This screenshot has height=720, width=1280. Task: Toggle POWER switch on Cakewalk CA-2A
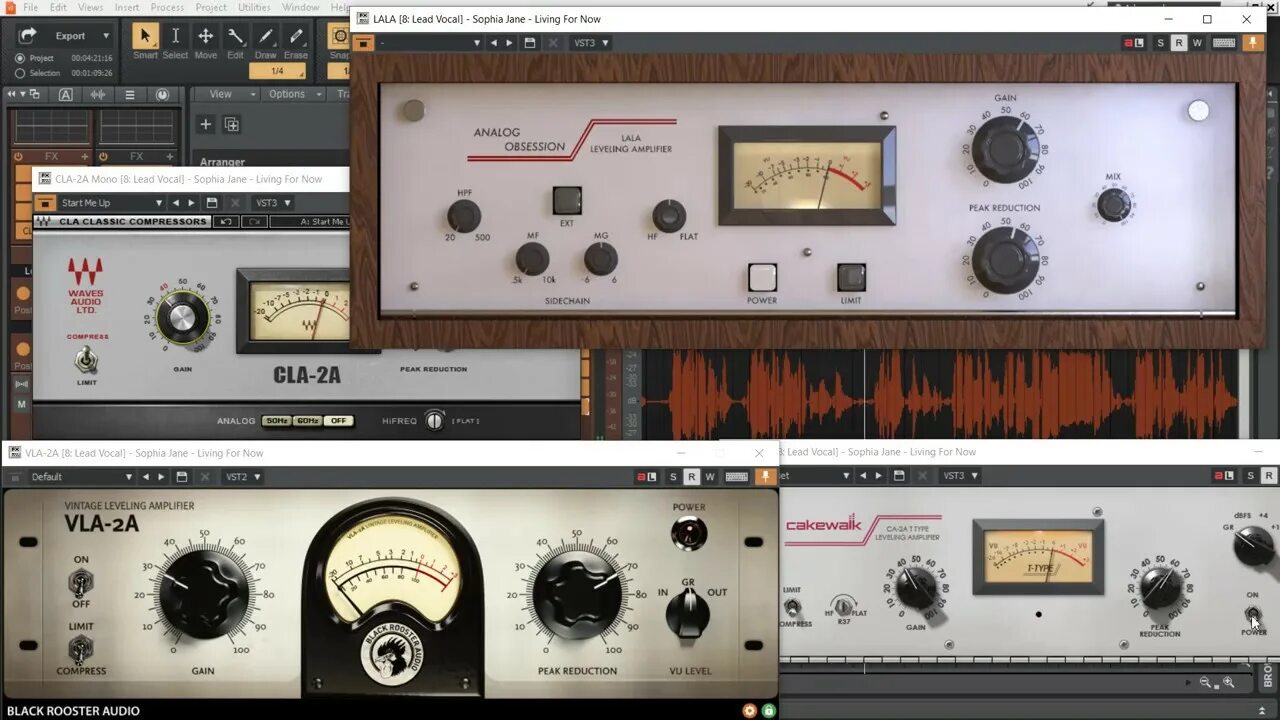tap(1253, 614)
